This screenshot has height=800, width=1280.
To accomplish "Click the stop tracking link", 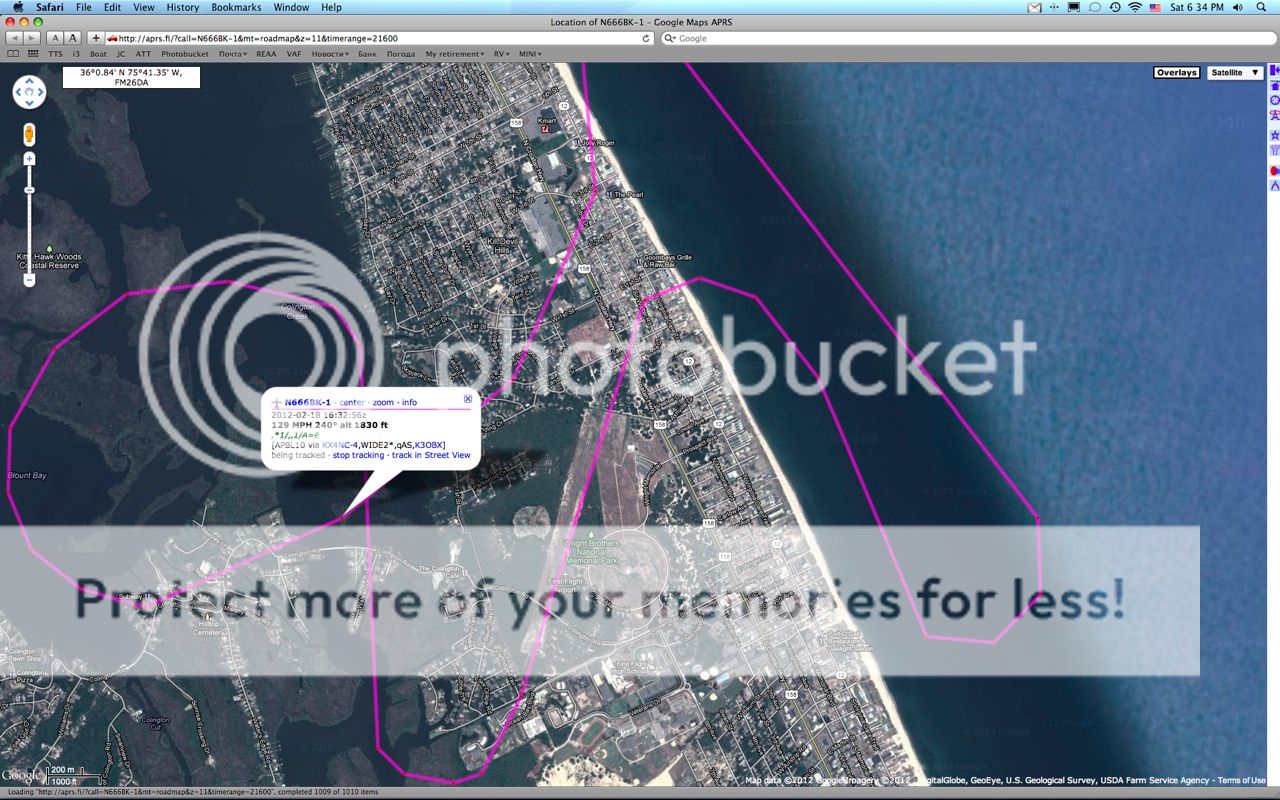I will [358, 455].
